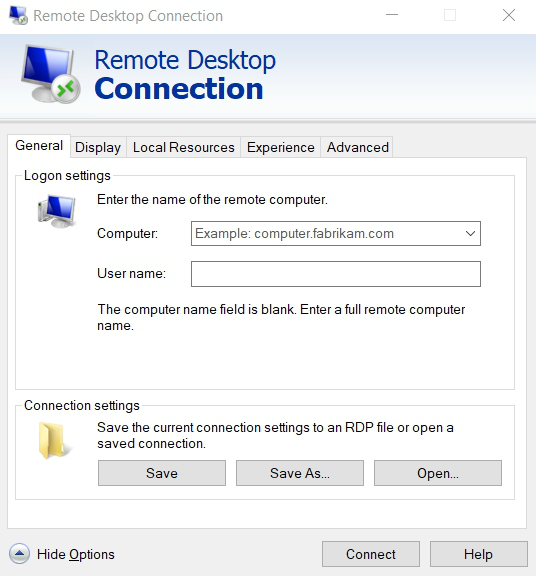Select the Experience tab
This screenshot has height=576, width=536.
[281, 147]
